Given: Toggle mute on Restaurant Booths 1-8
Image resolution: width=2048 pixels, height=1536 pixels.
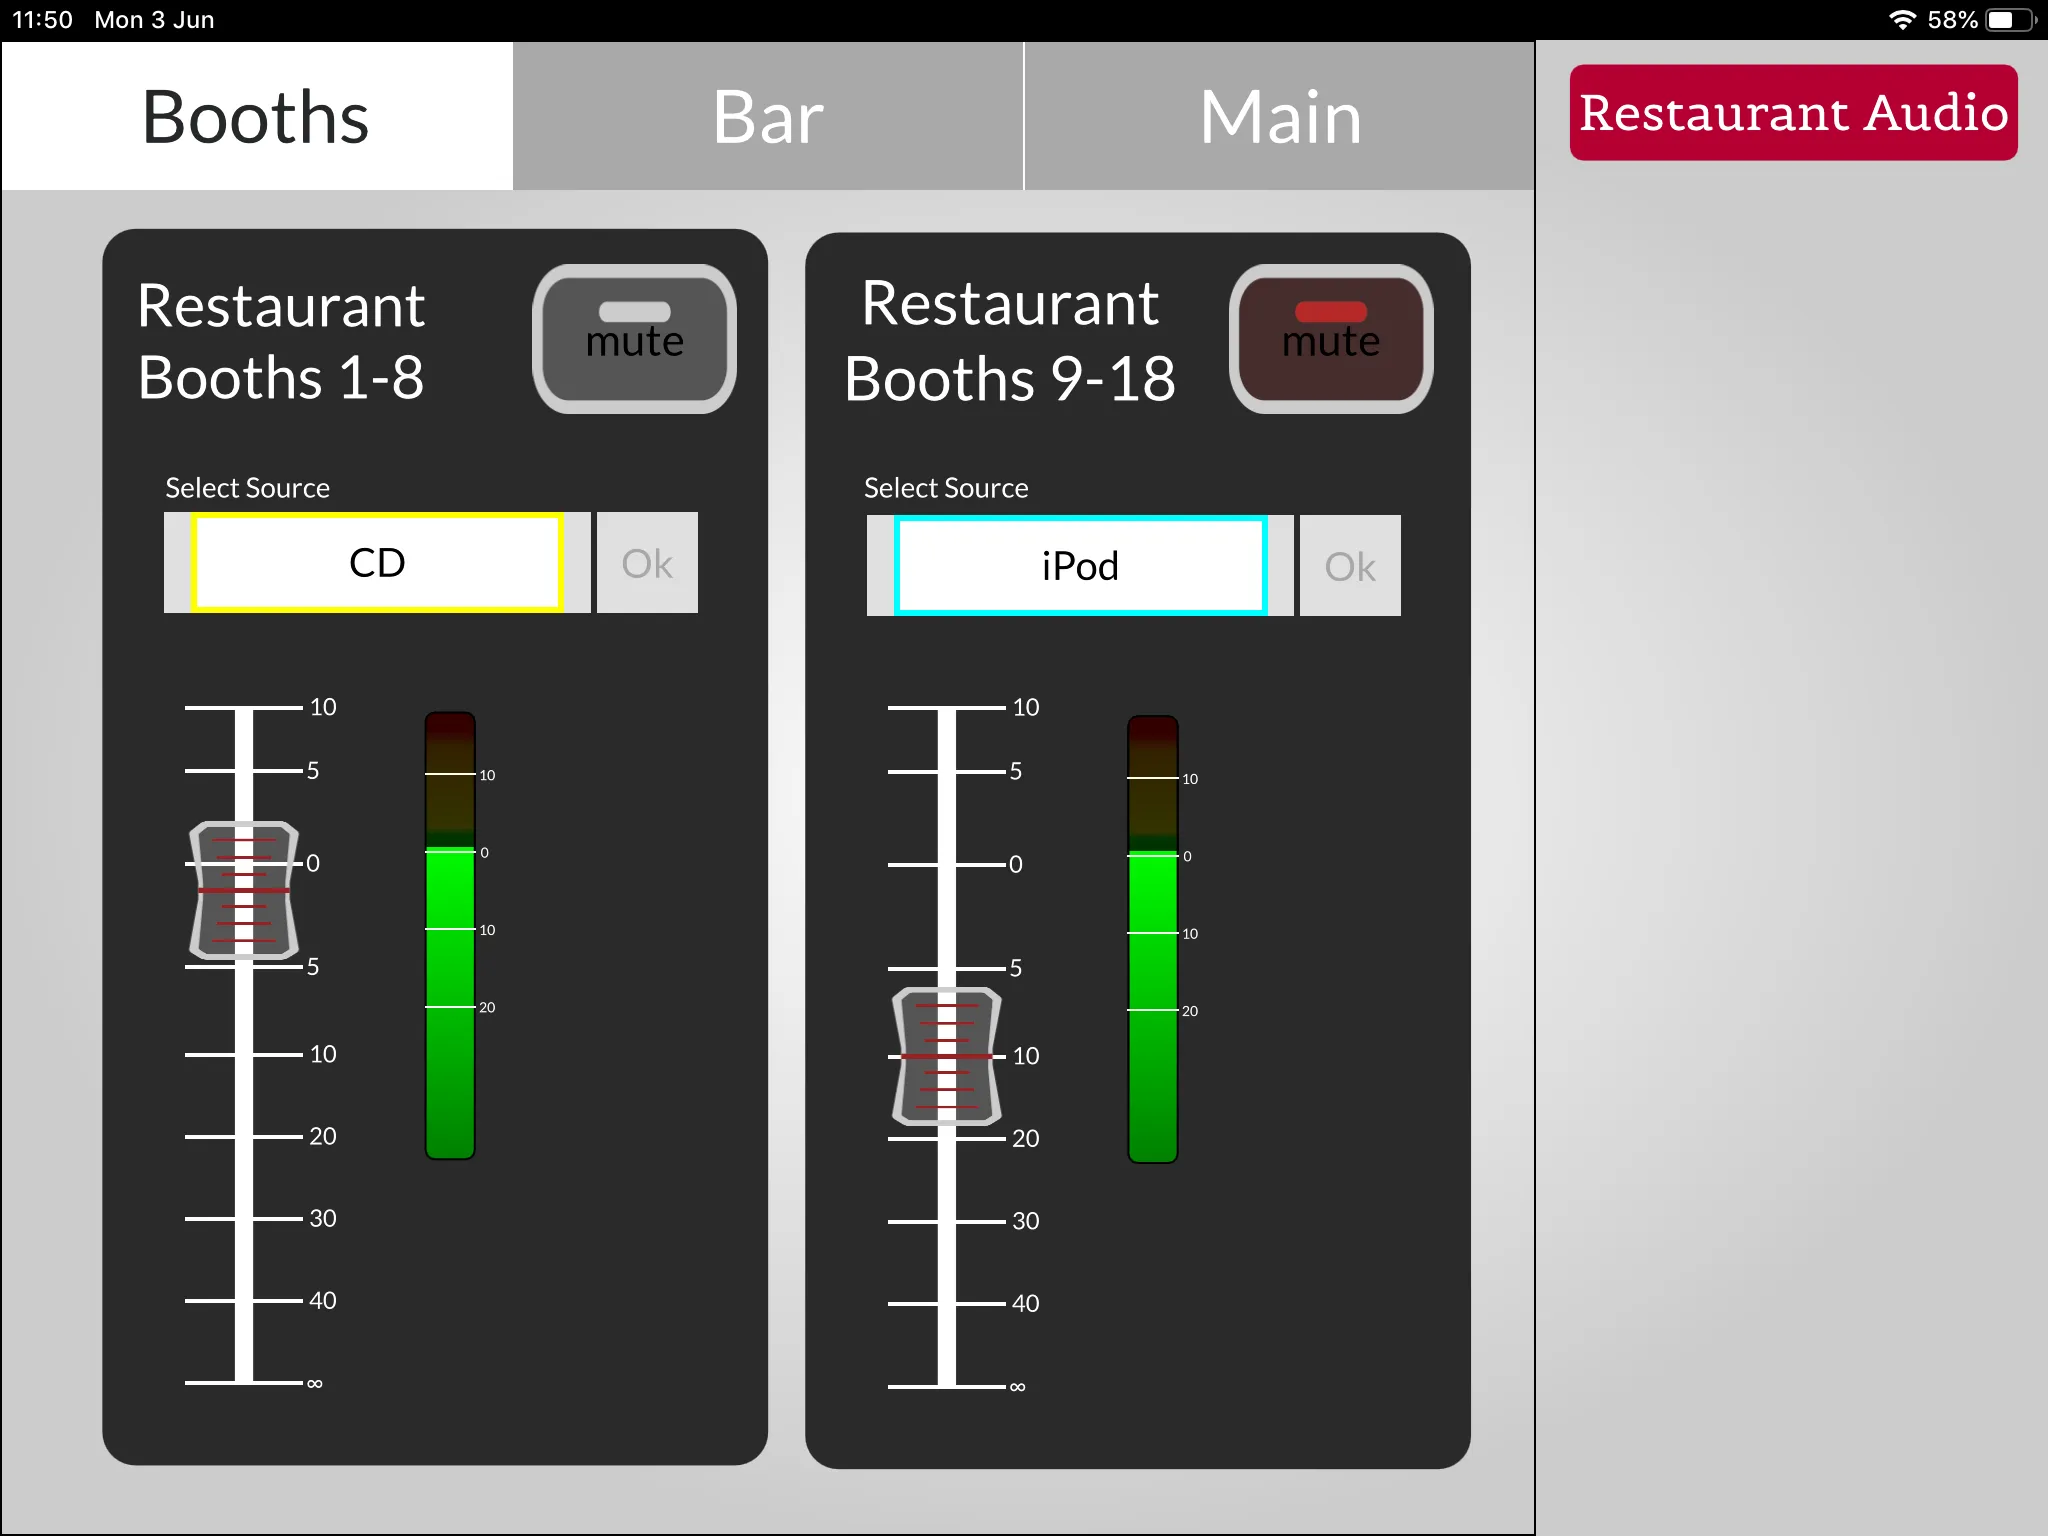Looking at the screenshot, I should [x=632, y=337].
